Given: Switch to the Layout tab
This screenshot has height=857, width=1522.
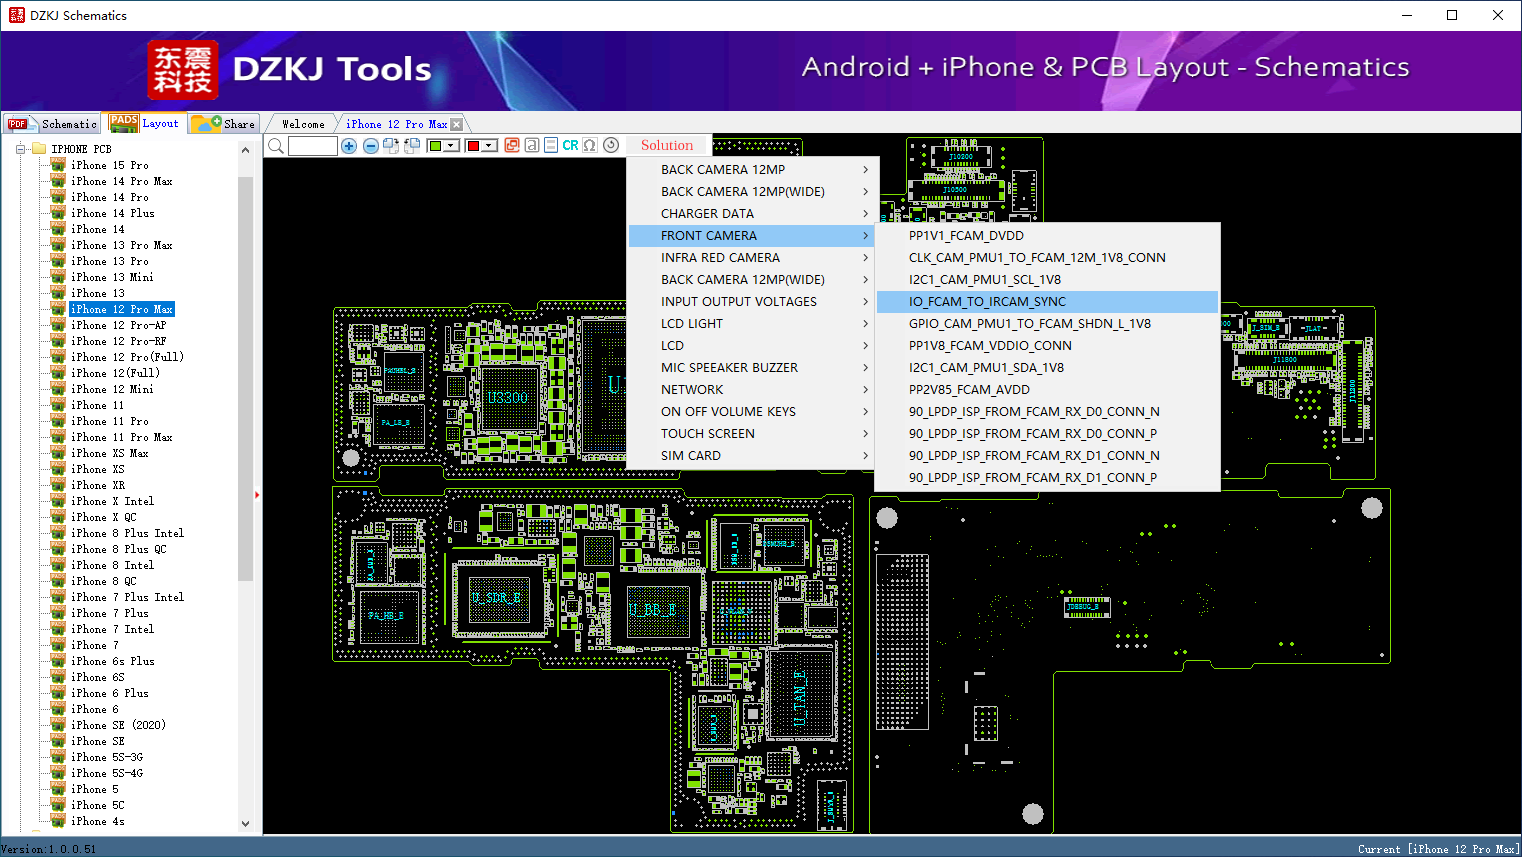Looking at the screenshot, I should click(x=146, y=123).
